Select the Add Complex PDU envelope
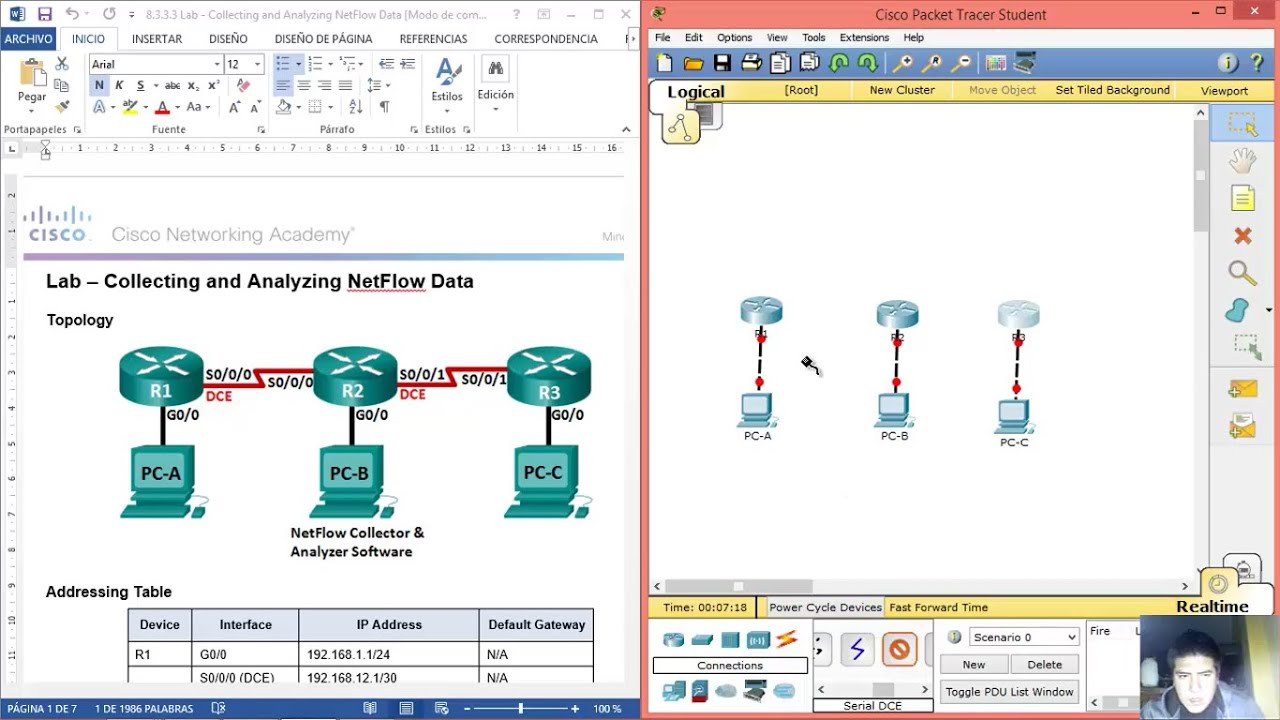This screenshot has height=720, width=1280. point(1242,428)
